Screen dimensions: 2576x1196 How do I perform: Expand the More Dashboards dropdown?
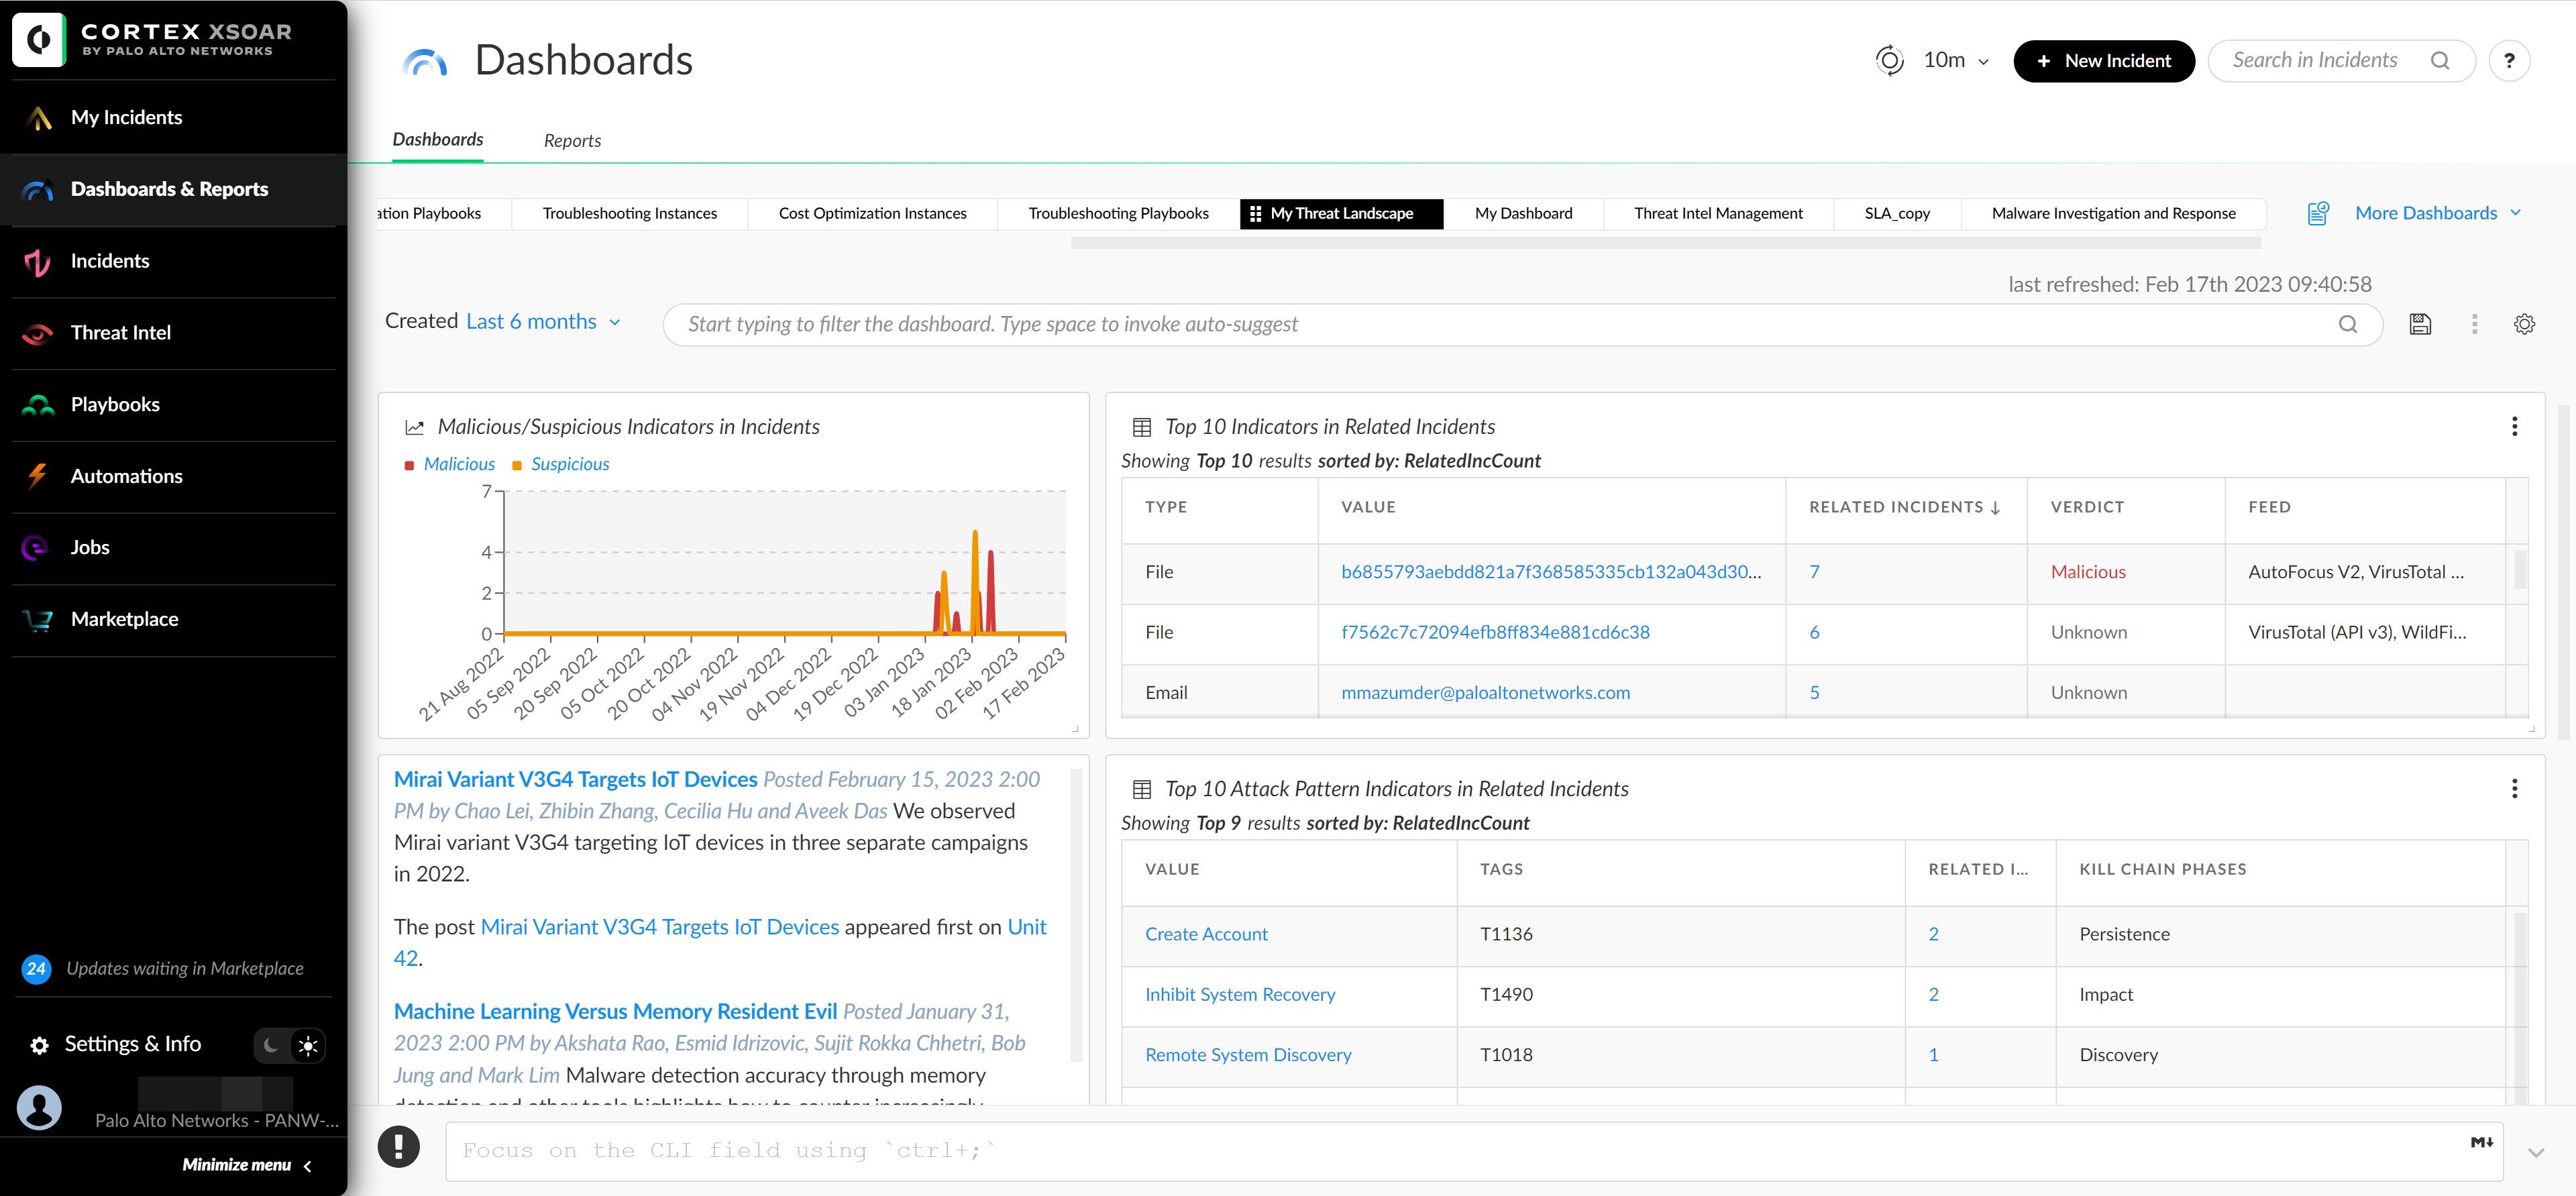[x=2437, y=213]
